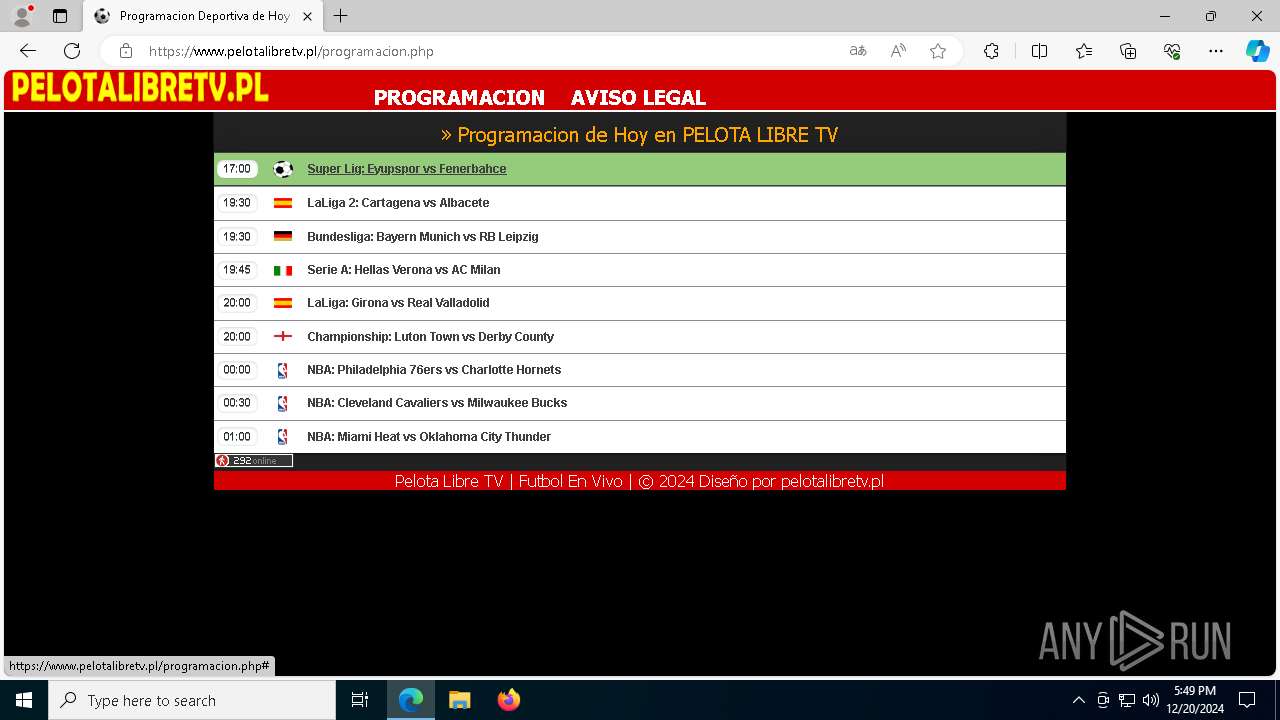Open NBA: Cleveland Cavaliers vs Milwaukee Bucks
The image size is (1280, 720).
coord(437,403)
